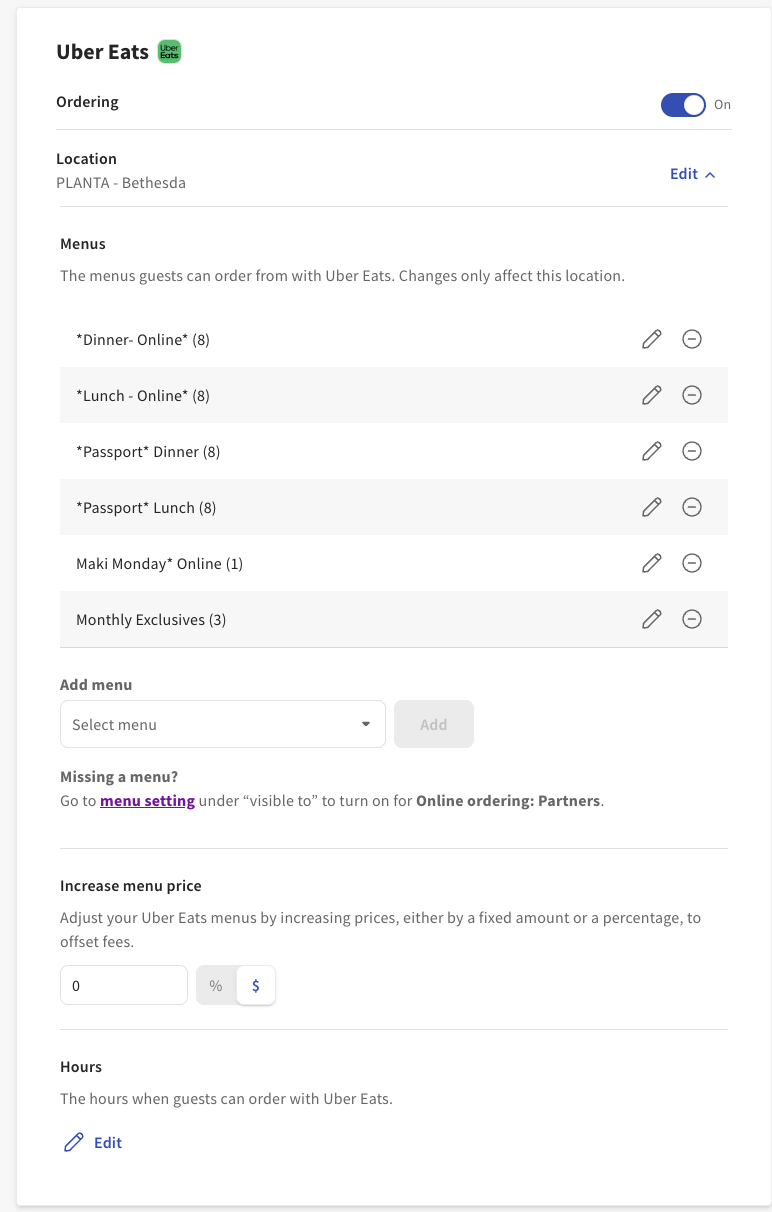Viewport: 772px width, 1212px height.
Task: Select the dollar option for price increase
Action: click(x=256, y=985)
